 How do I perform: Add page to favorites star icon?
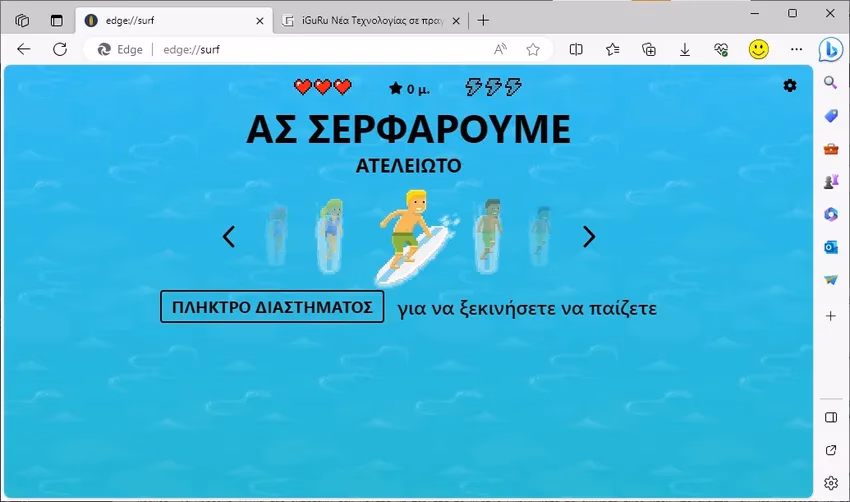click(533, 49)
